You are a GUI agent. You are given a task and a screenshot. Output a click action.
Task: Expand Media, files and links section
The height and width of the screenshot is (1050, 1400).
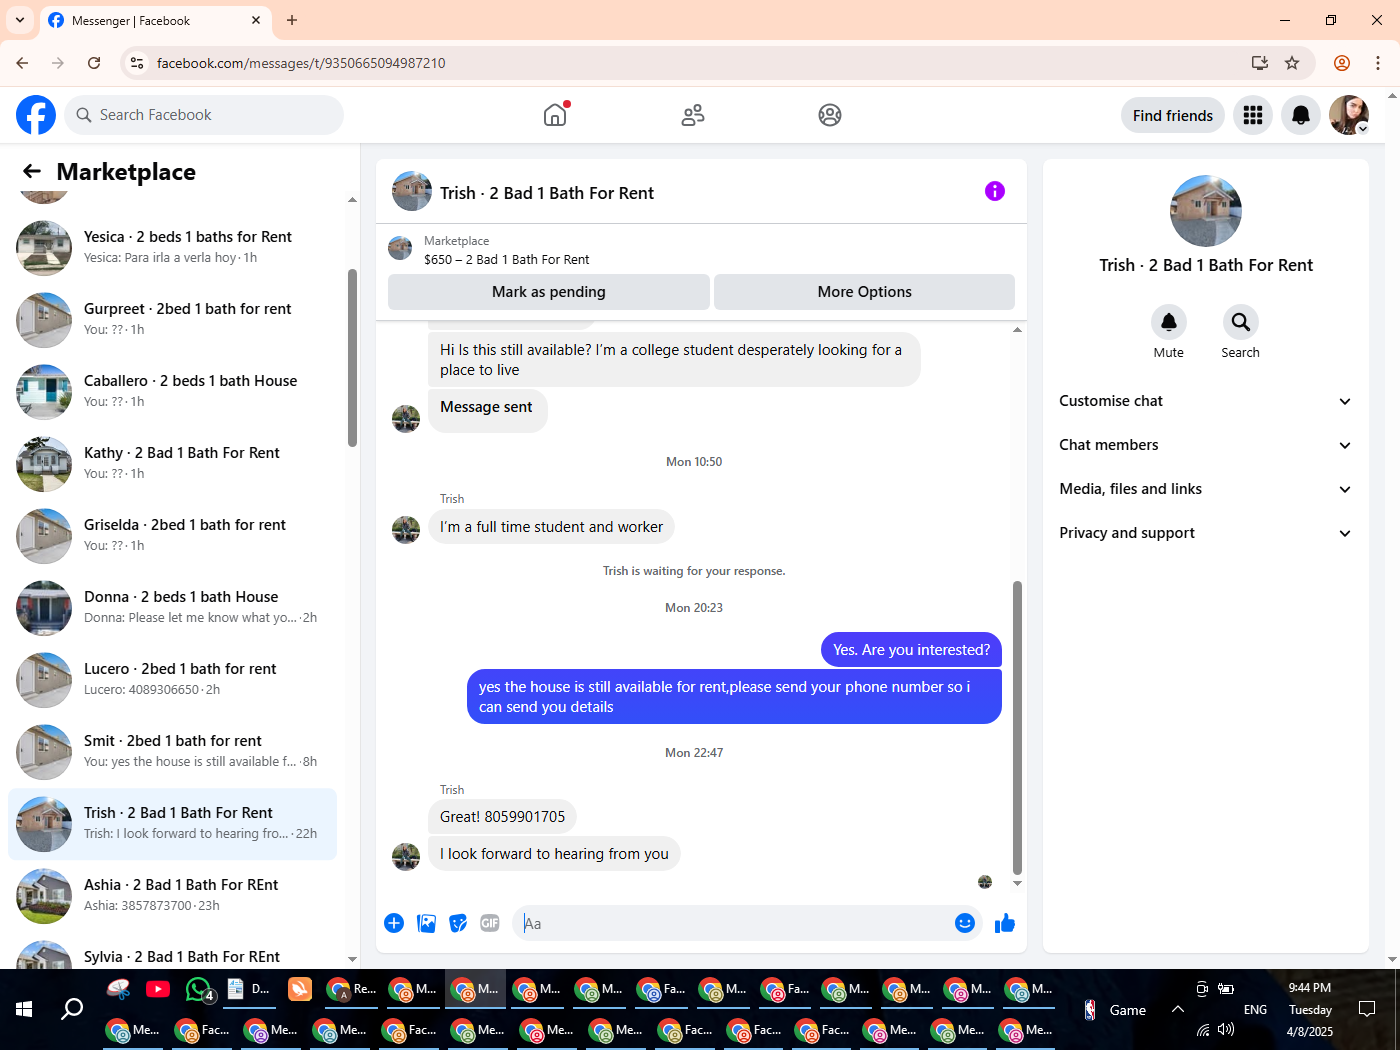1205,489
